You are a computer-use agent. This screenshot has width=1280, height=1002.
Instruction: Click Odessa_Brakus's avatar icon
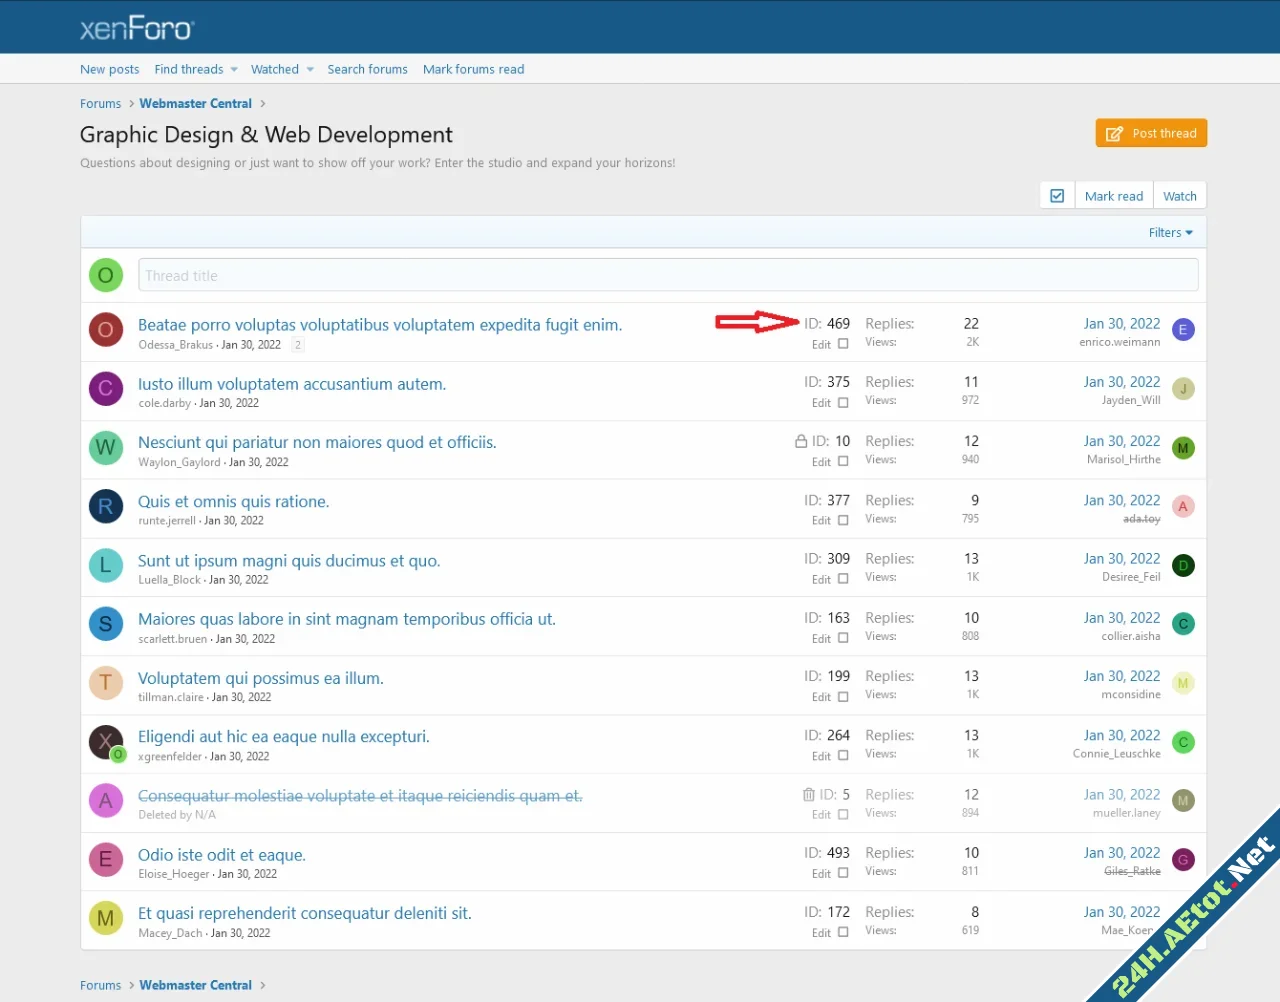[105, 330]
